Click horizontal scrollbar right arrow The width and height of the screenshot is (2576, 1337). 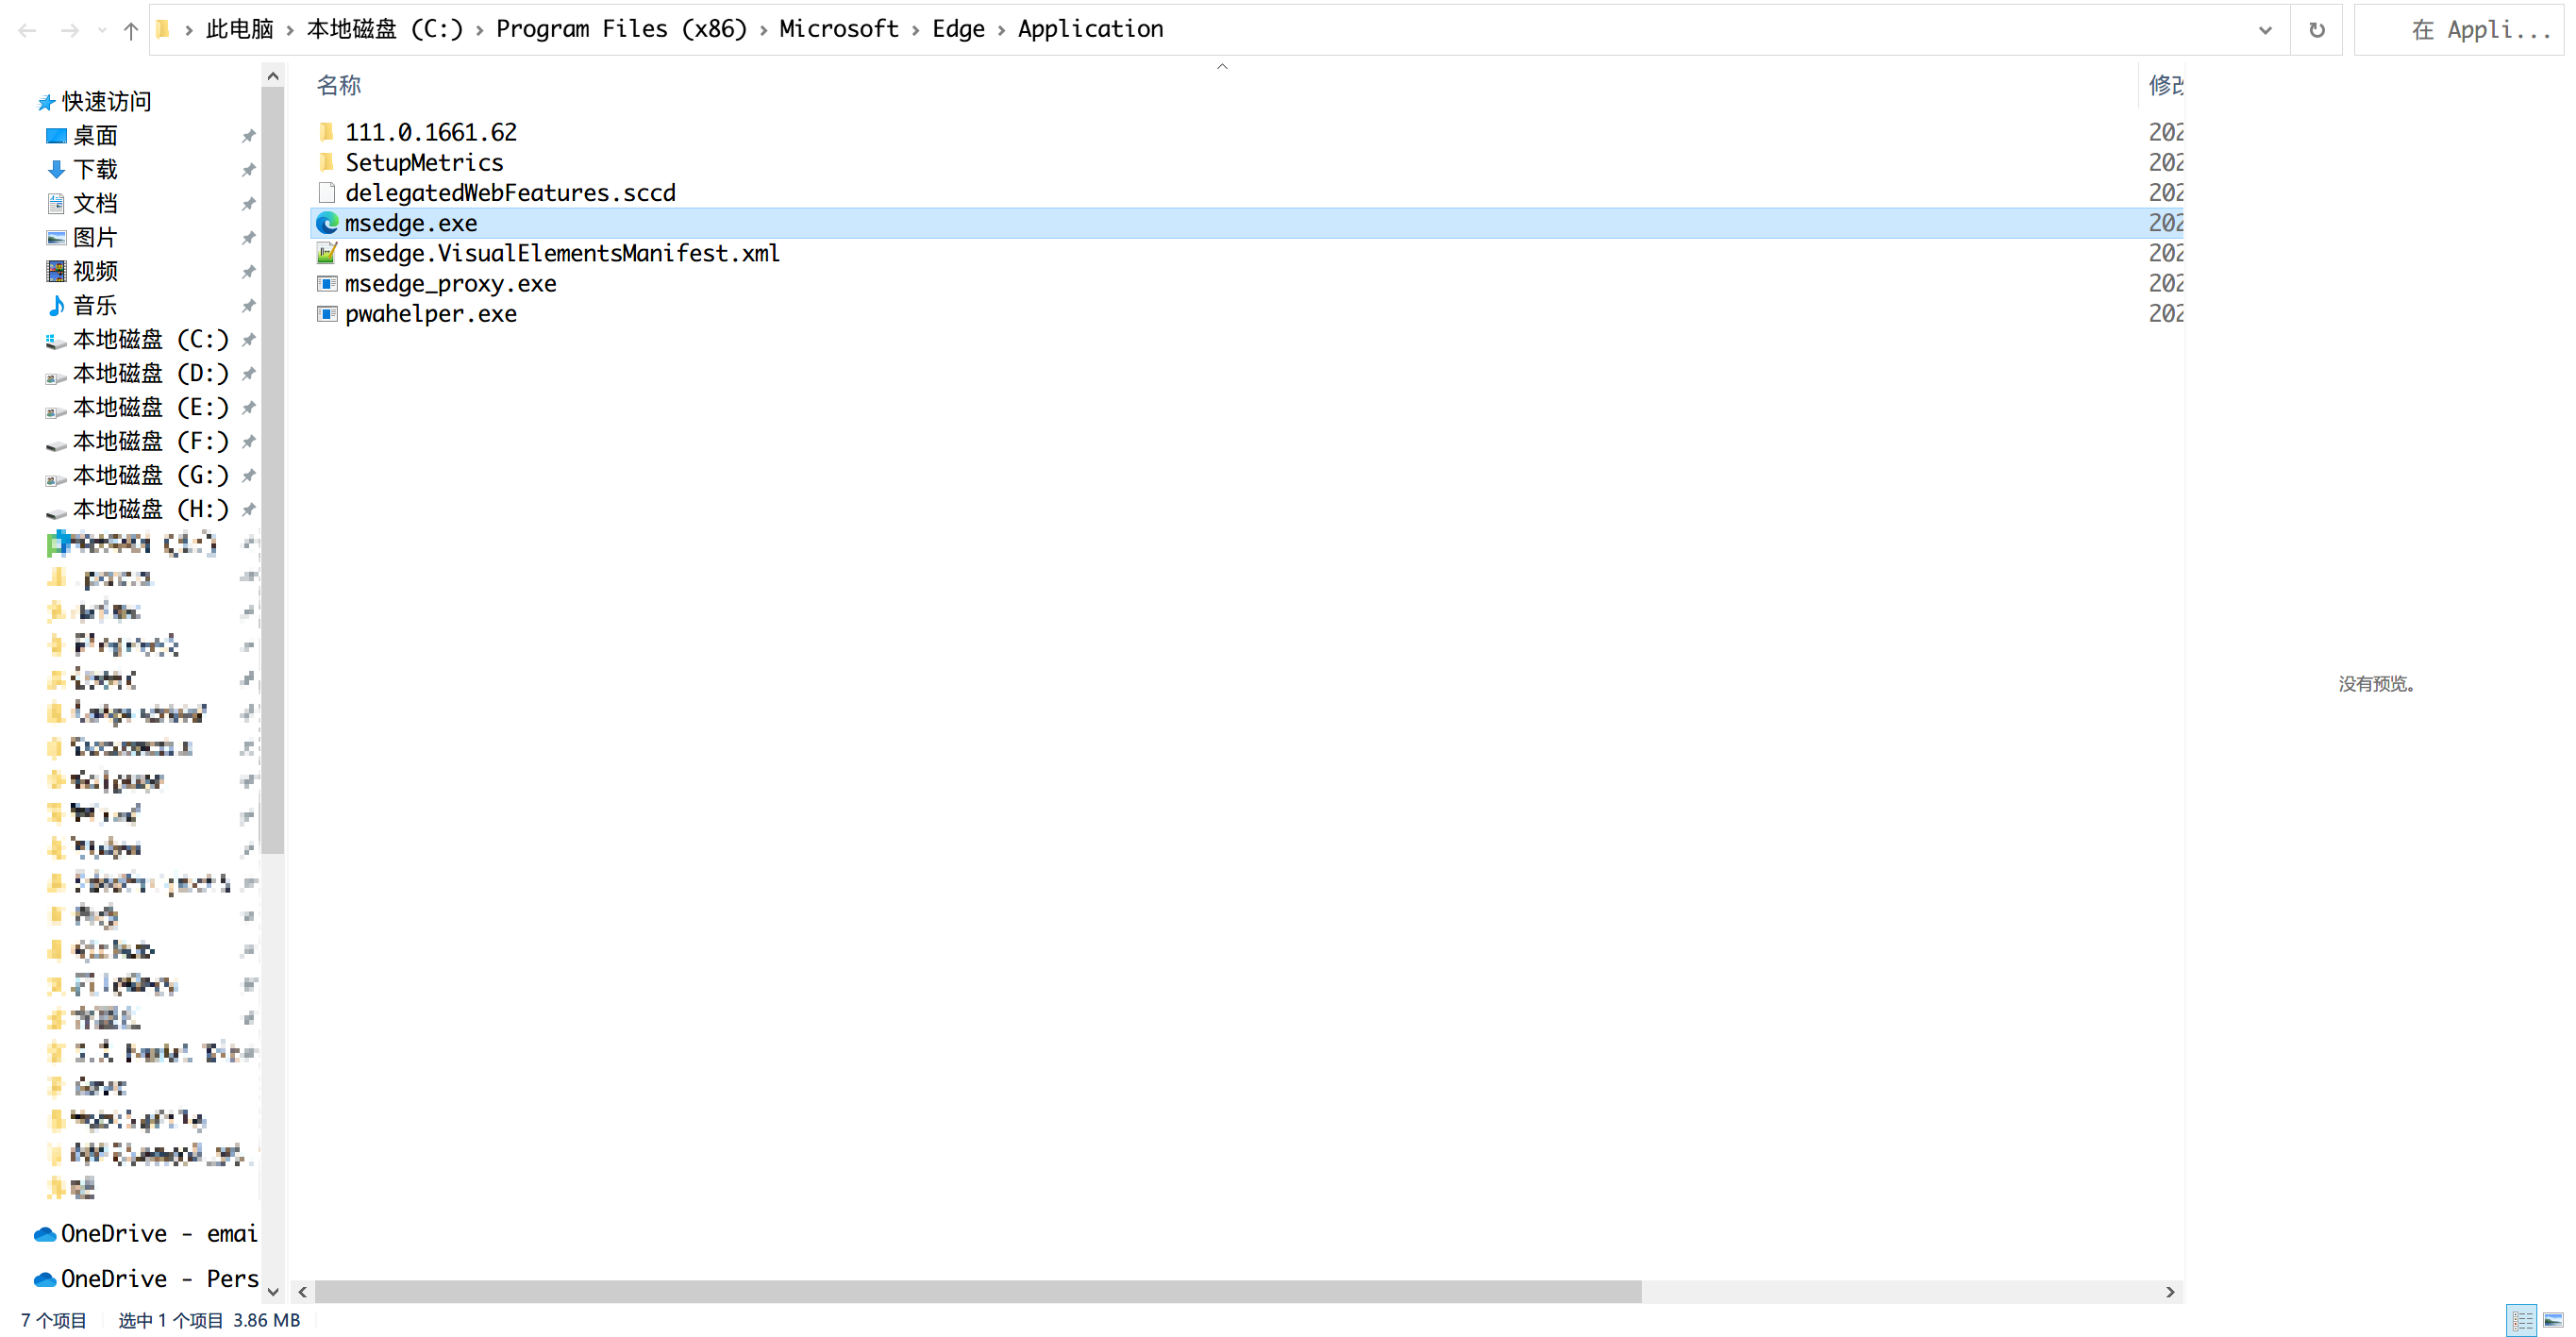[2169, 1291]
